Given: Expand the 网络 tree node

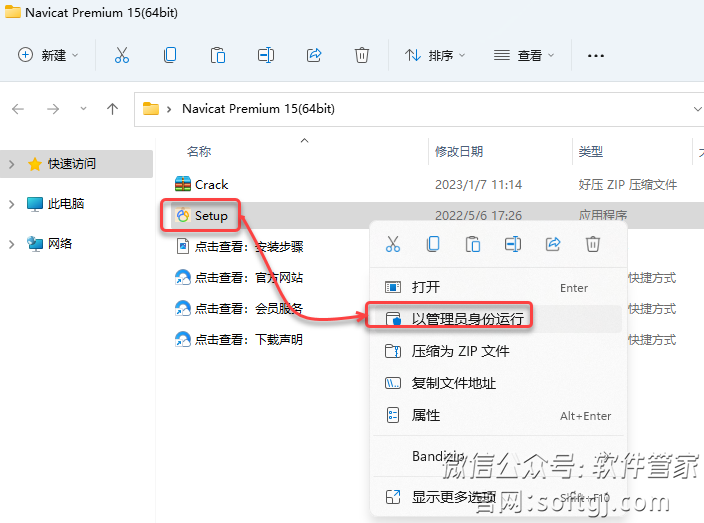Looking at the screenshot, I should tap(12, 244).
